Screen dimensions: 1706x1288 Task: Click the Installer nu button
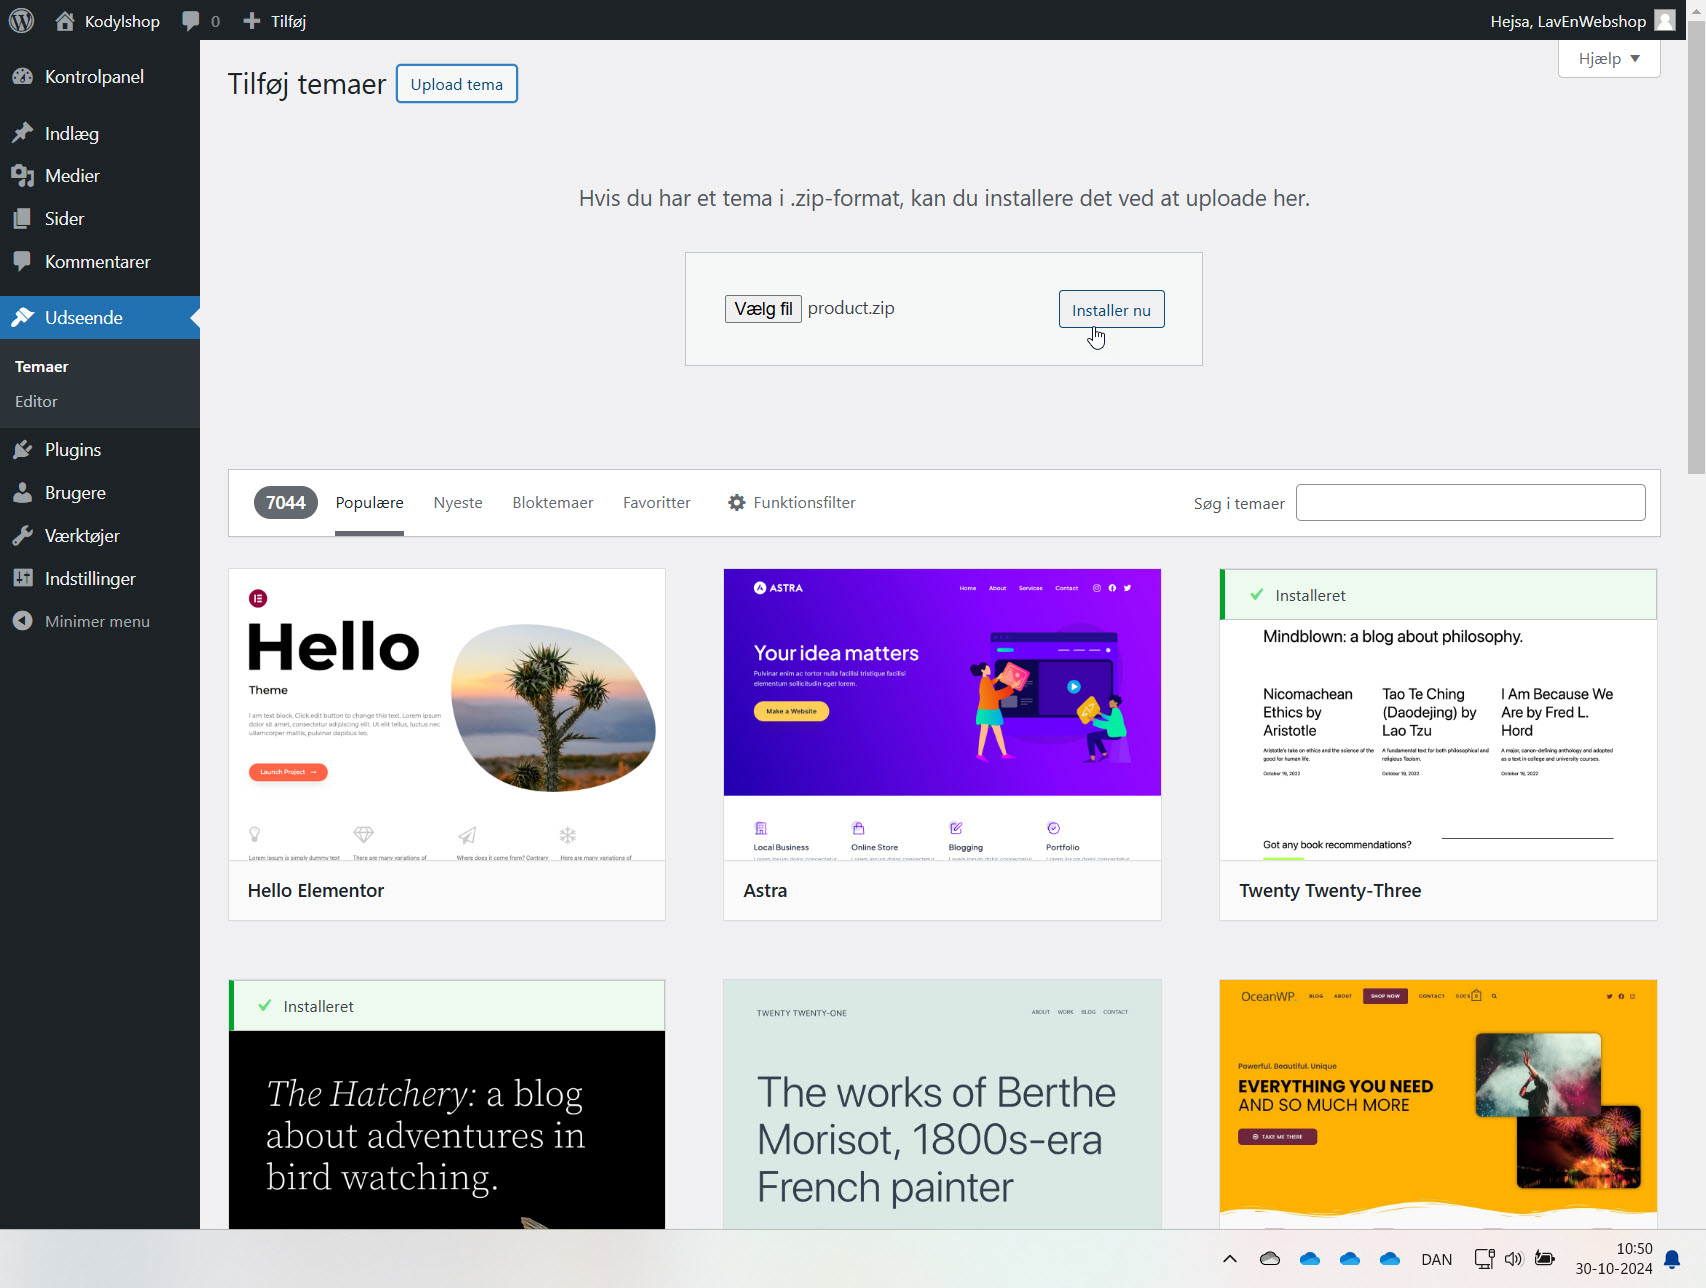point(1111,310)
